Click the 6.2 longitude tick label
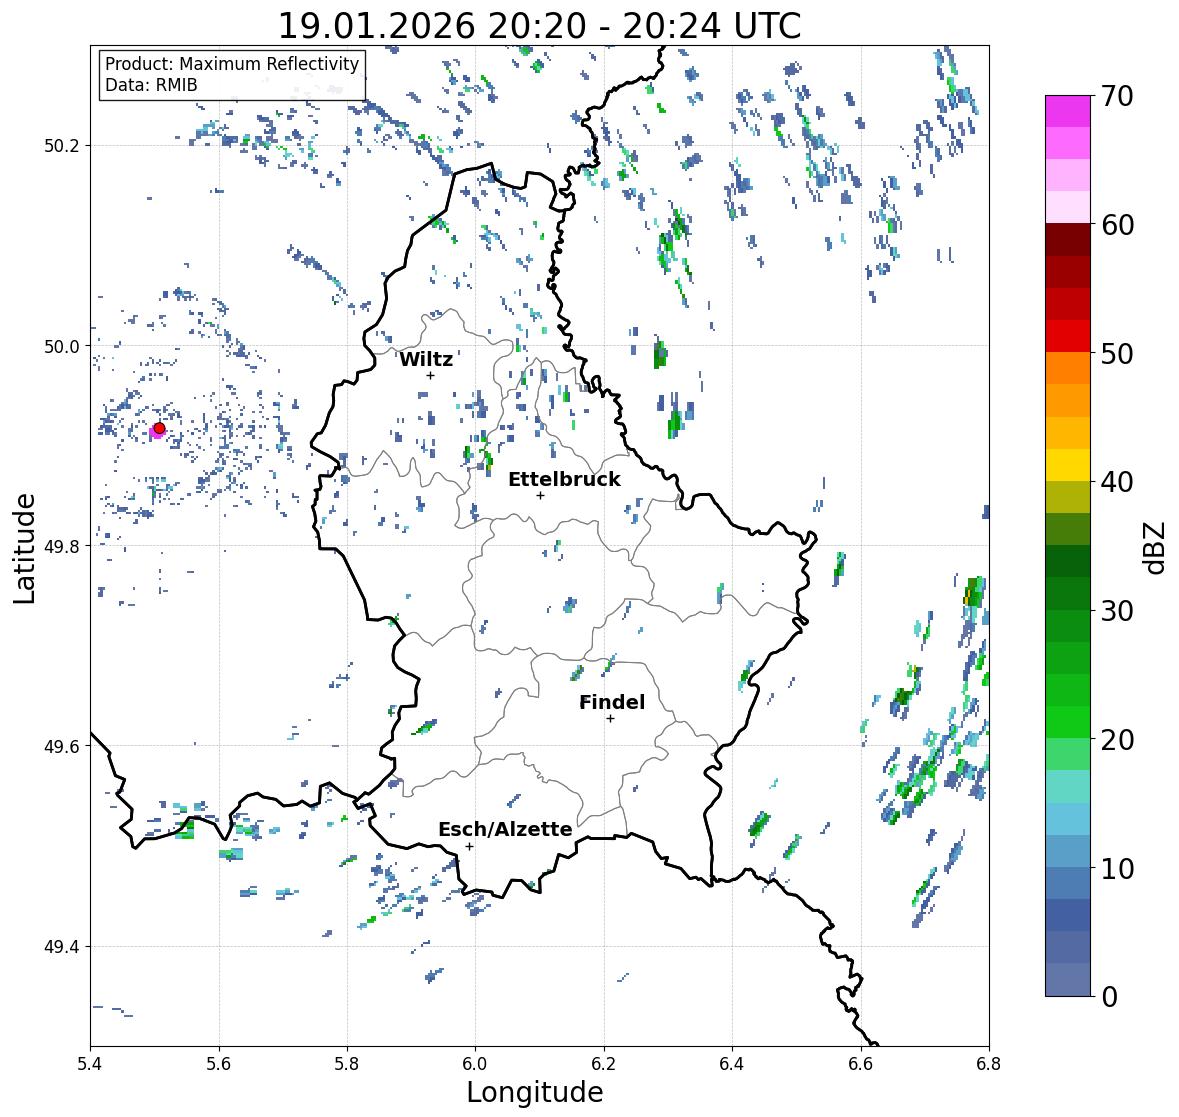The height and width of the screenshot is (1117, 1179). tap(604, 1064)
